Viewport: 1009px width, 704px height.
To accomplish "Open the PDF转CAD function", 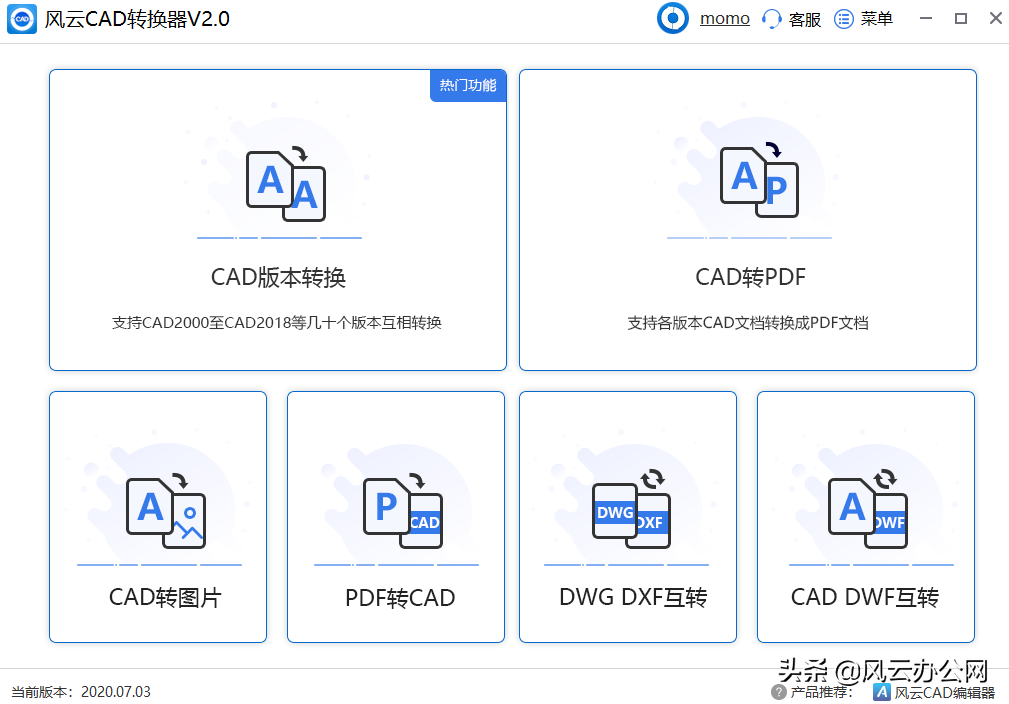I will pos(400,598).
